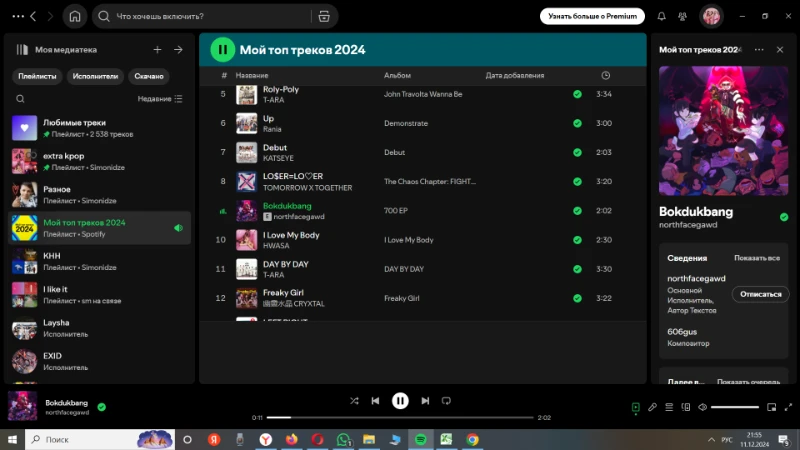This screenshot has width=800, height=450.
Task: Click the Bokdukbang album art in the side panel
Action: pos(723,131)
